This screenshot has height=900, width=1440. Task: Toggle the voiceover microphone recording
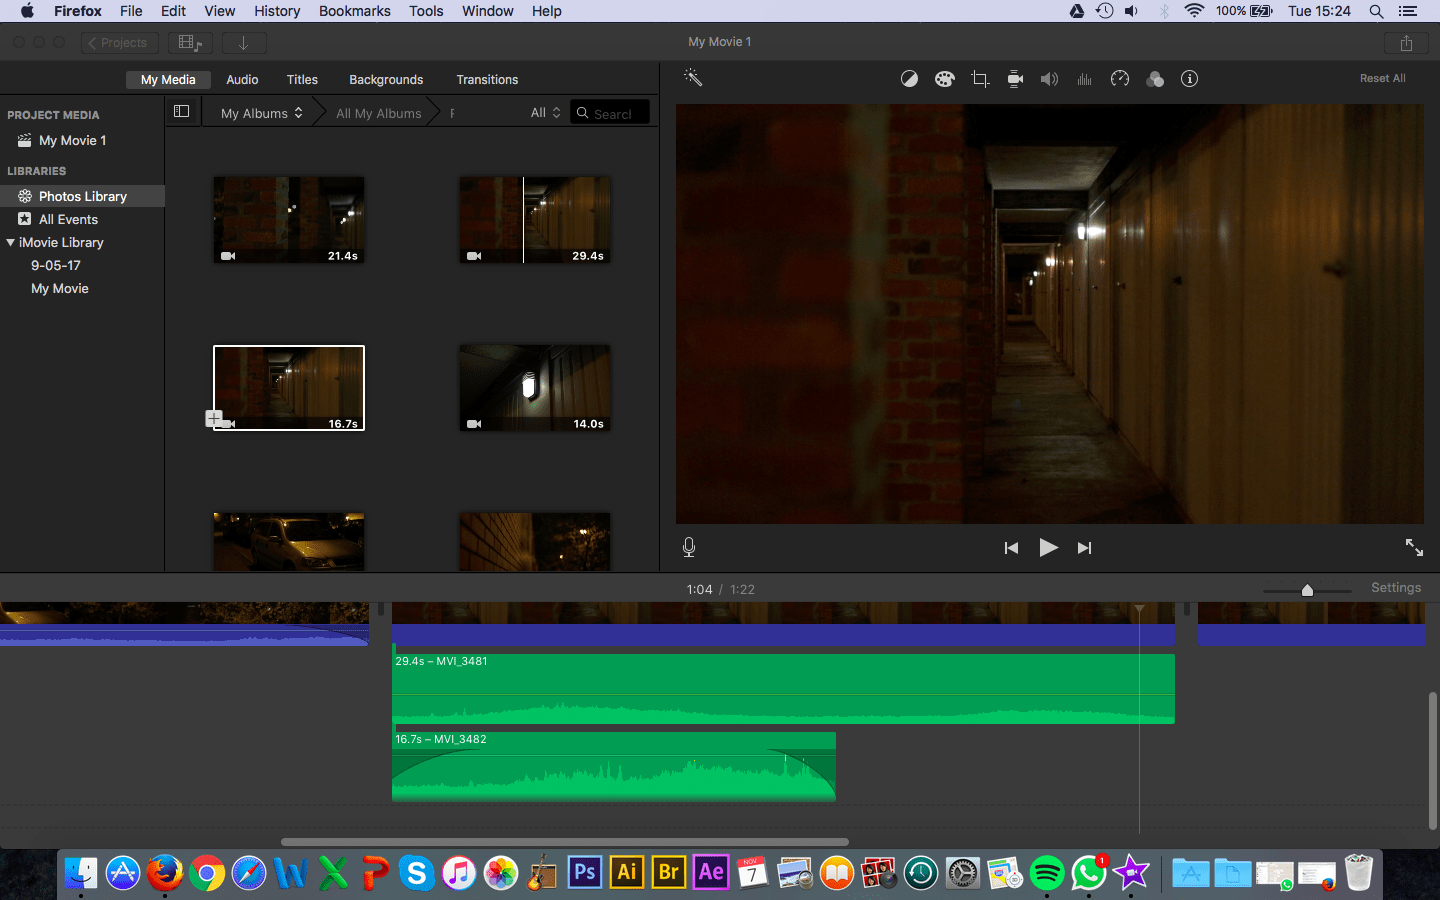click(689, 547)
